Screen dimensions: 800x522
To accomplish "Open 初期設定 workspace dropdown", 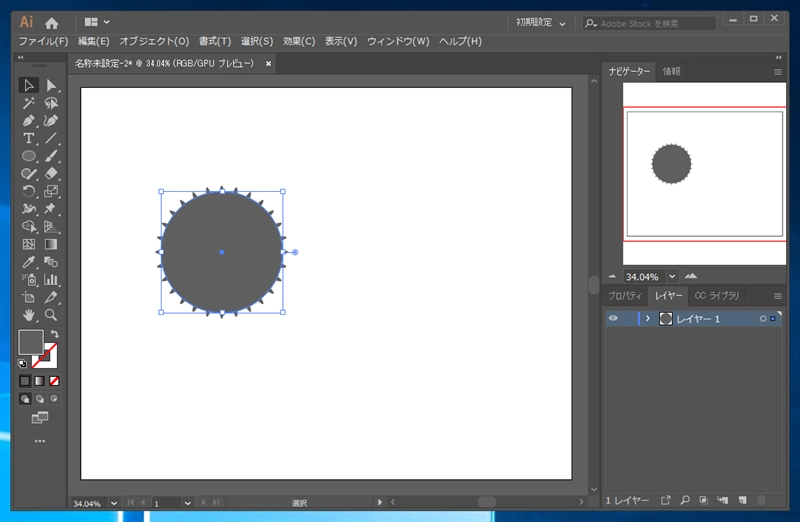I will (540, 22).
